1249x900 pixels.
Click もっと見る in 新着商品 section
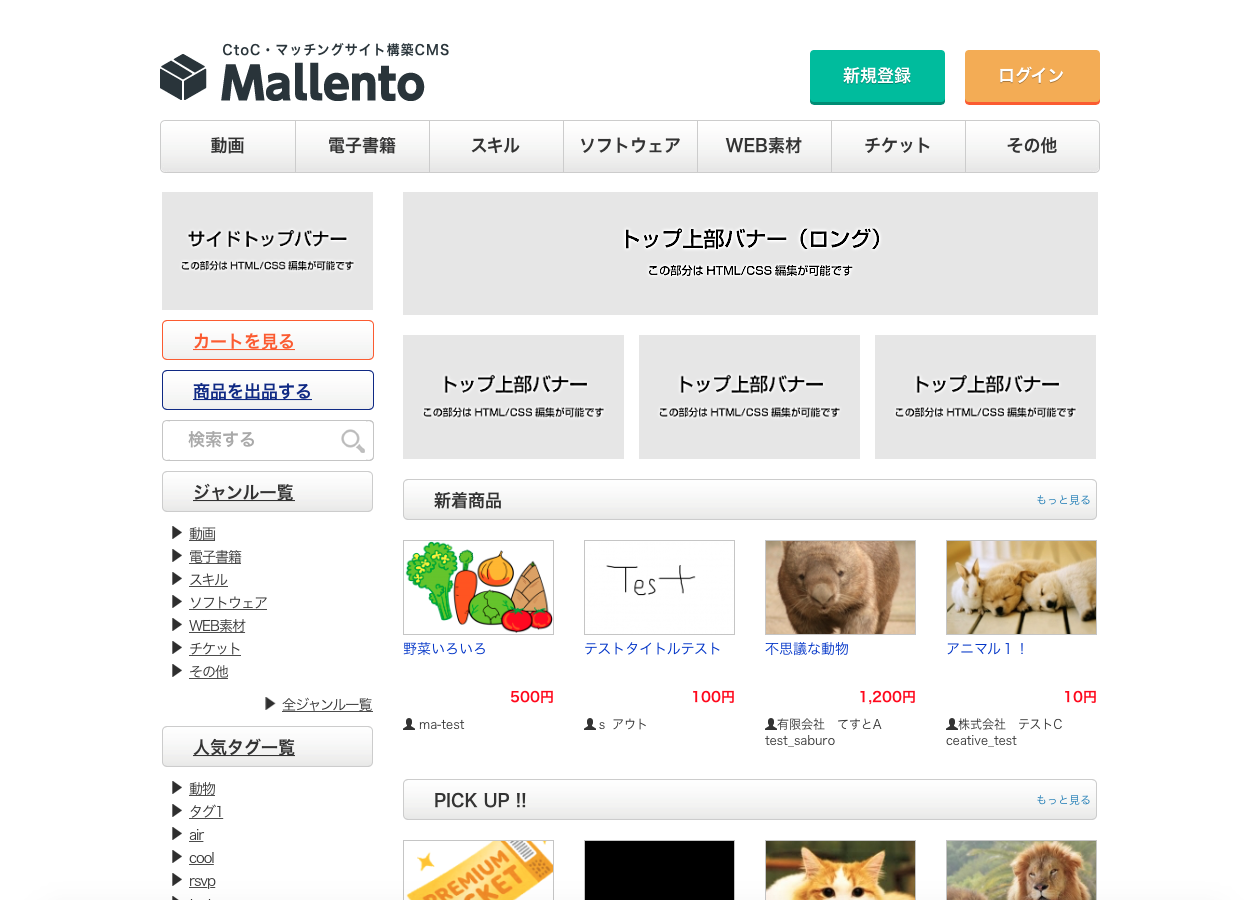click(x=1063, y=500)
